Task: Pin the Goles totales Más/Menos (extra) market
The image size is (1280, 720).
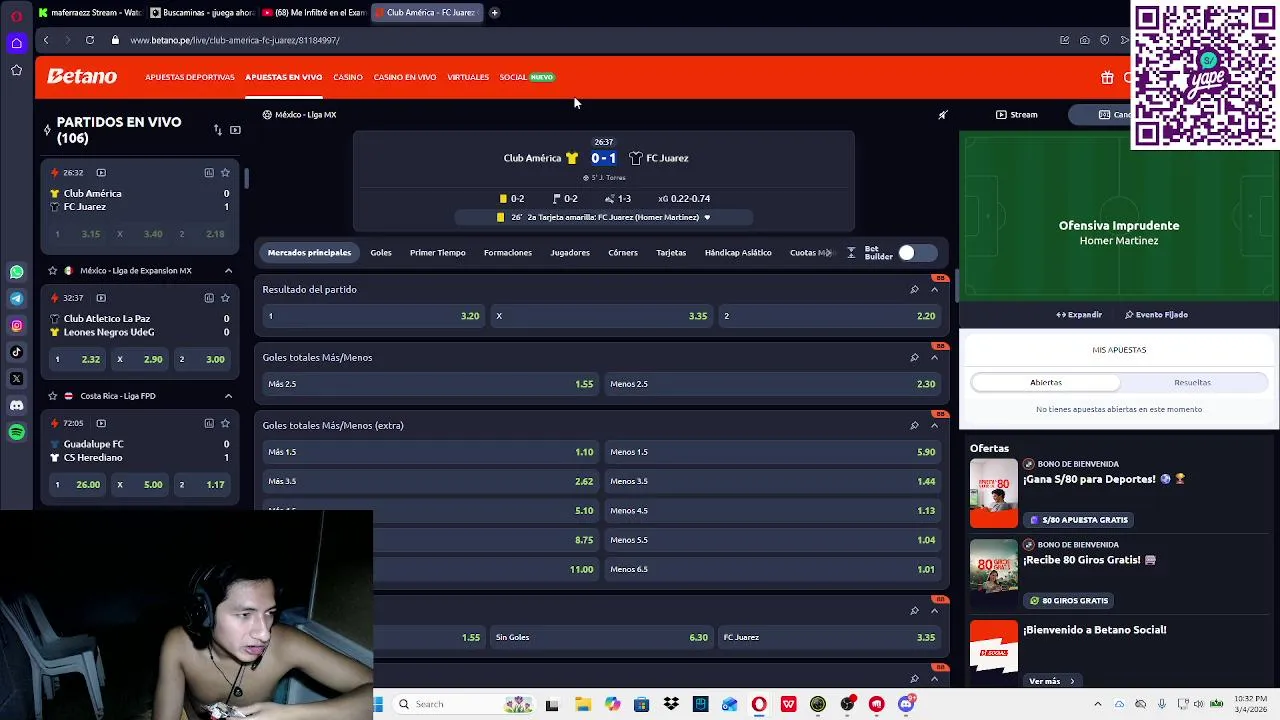Action: [914, 425]
